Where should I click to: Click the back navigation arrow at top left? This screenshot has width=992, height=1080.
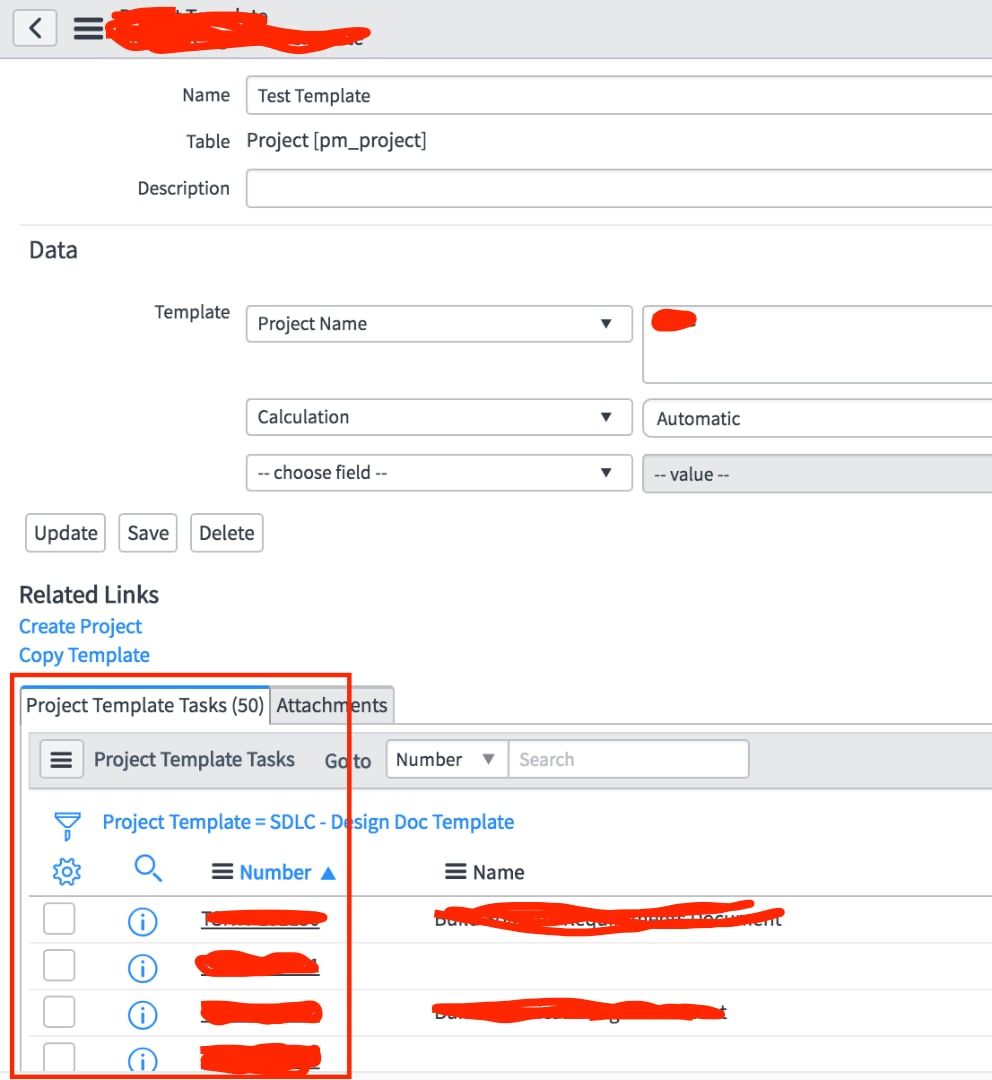(x=34, y=27)
